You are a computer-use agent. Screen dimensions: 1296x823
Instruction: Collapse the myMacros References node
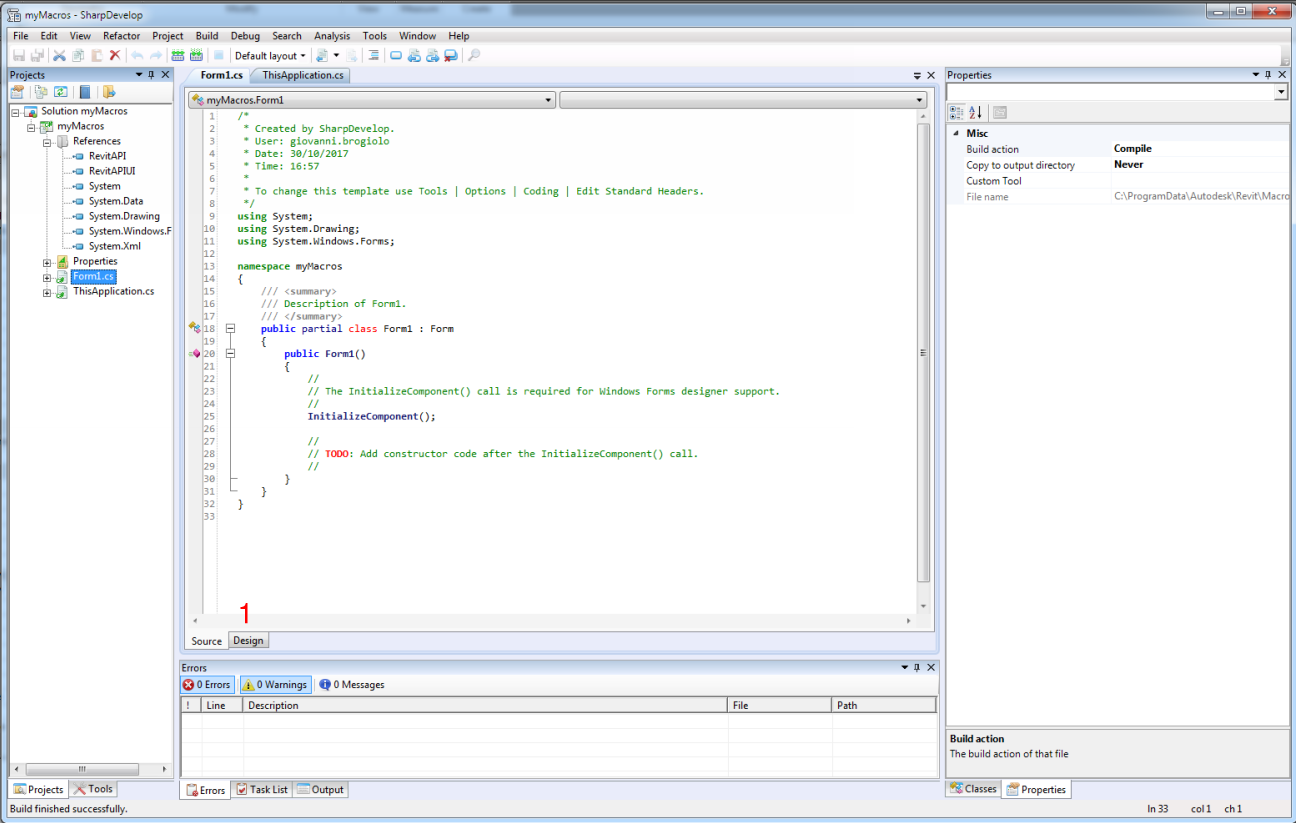click(46, 141)
